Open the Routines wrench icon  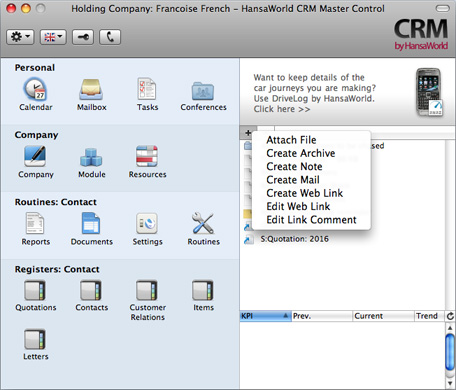tap(203, 223)
